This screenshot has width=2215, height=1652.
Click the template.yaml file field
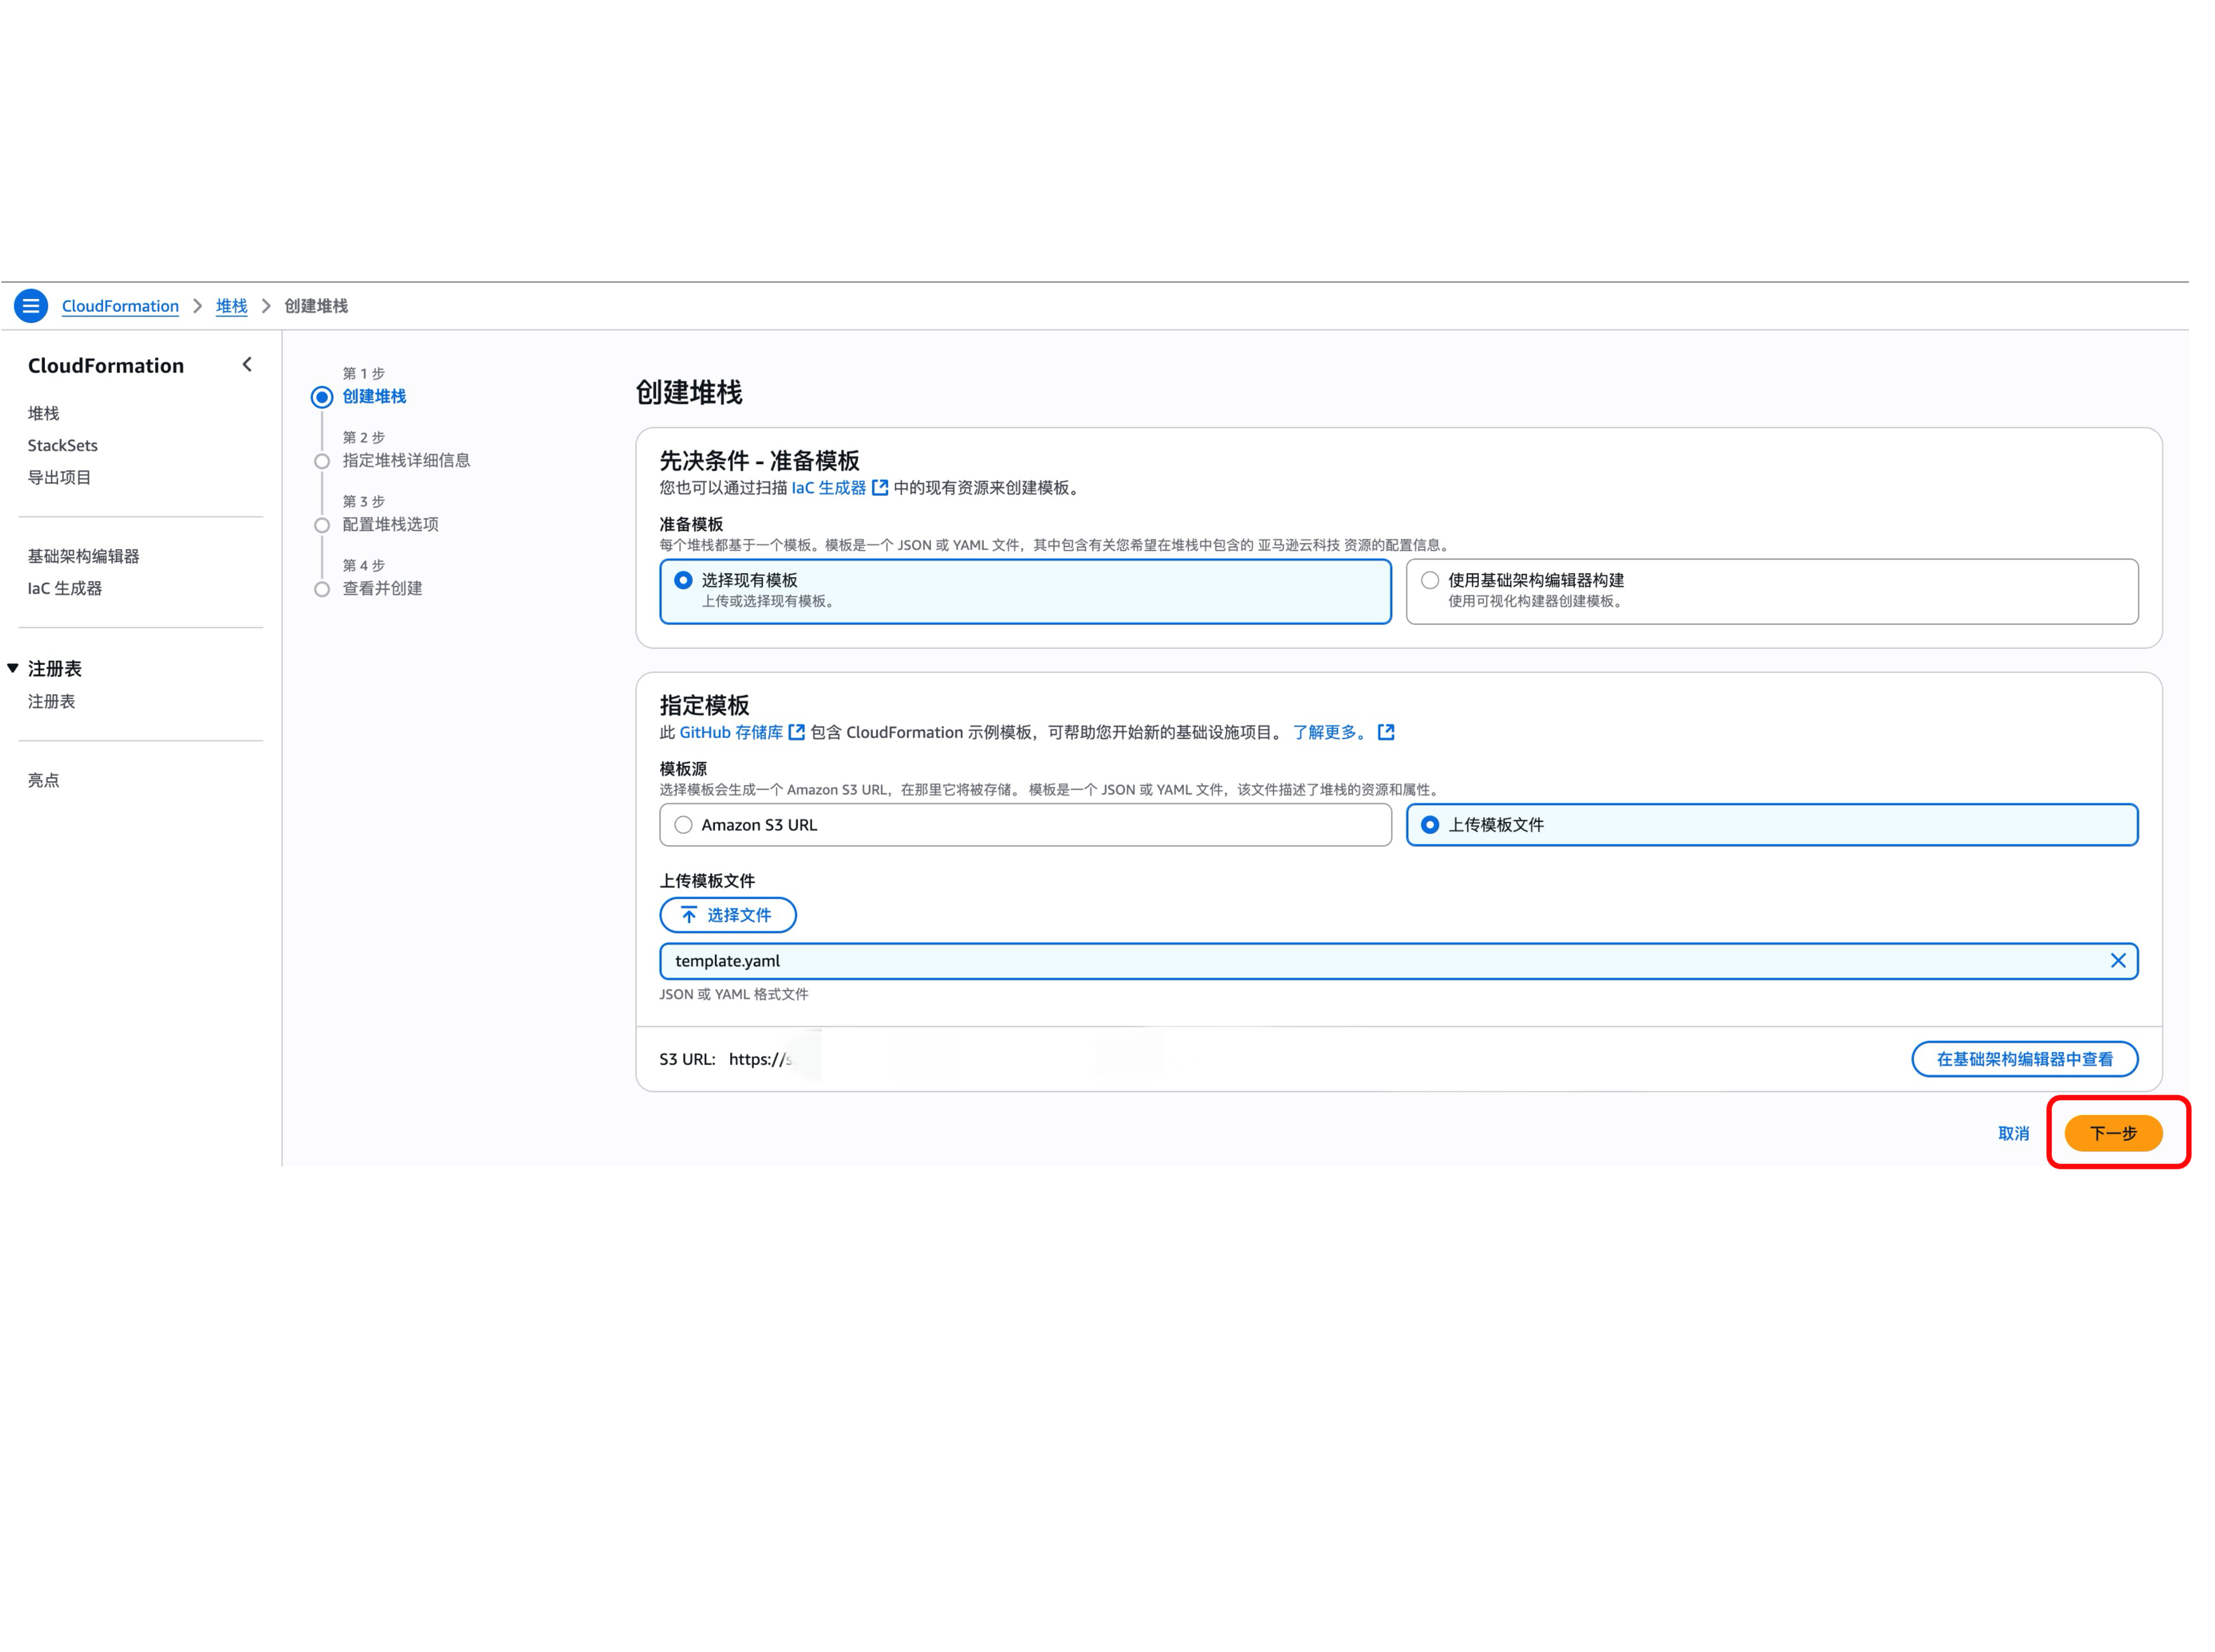(1398, 961)
